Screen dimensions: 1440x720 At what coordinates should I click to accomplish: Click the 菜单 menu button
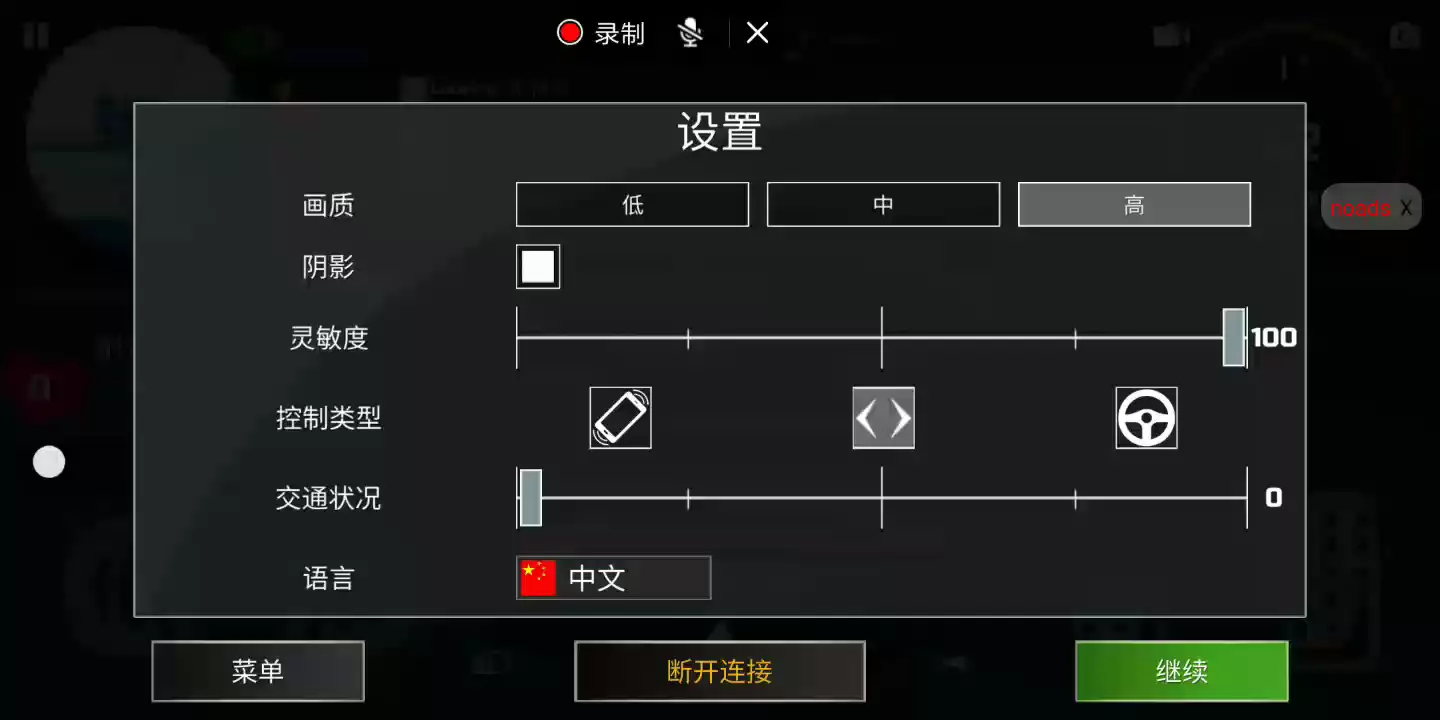(258, 671)
